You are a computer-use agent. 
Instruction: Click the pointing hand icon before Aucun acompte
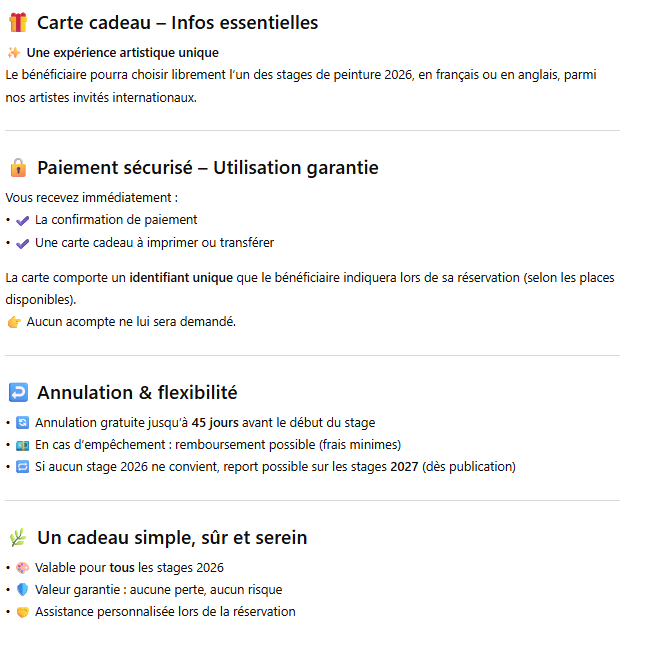pos(13,322)
